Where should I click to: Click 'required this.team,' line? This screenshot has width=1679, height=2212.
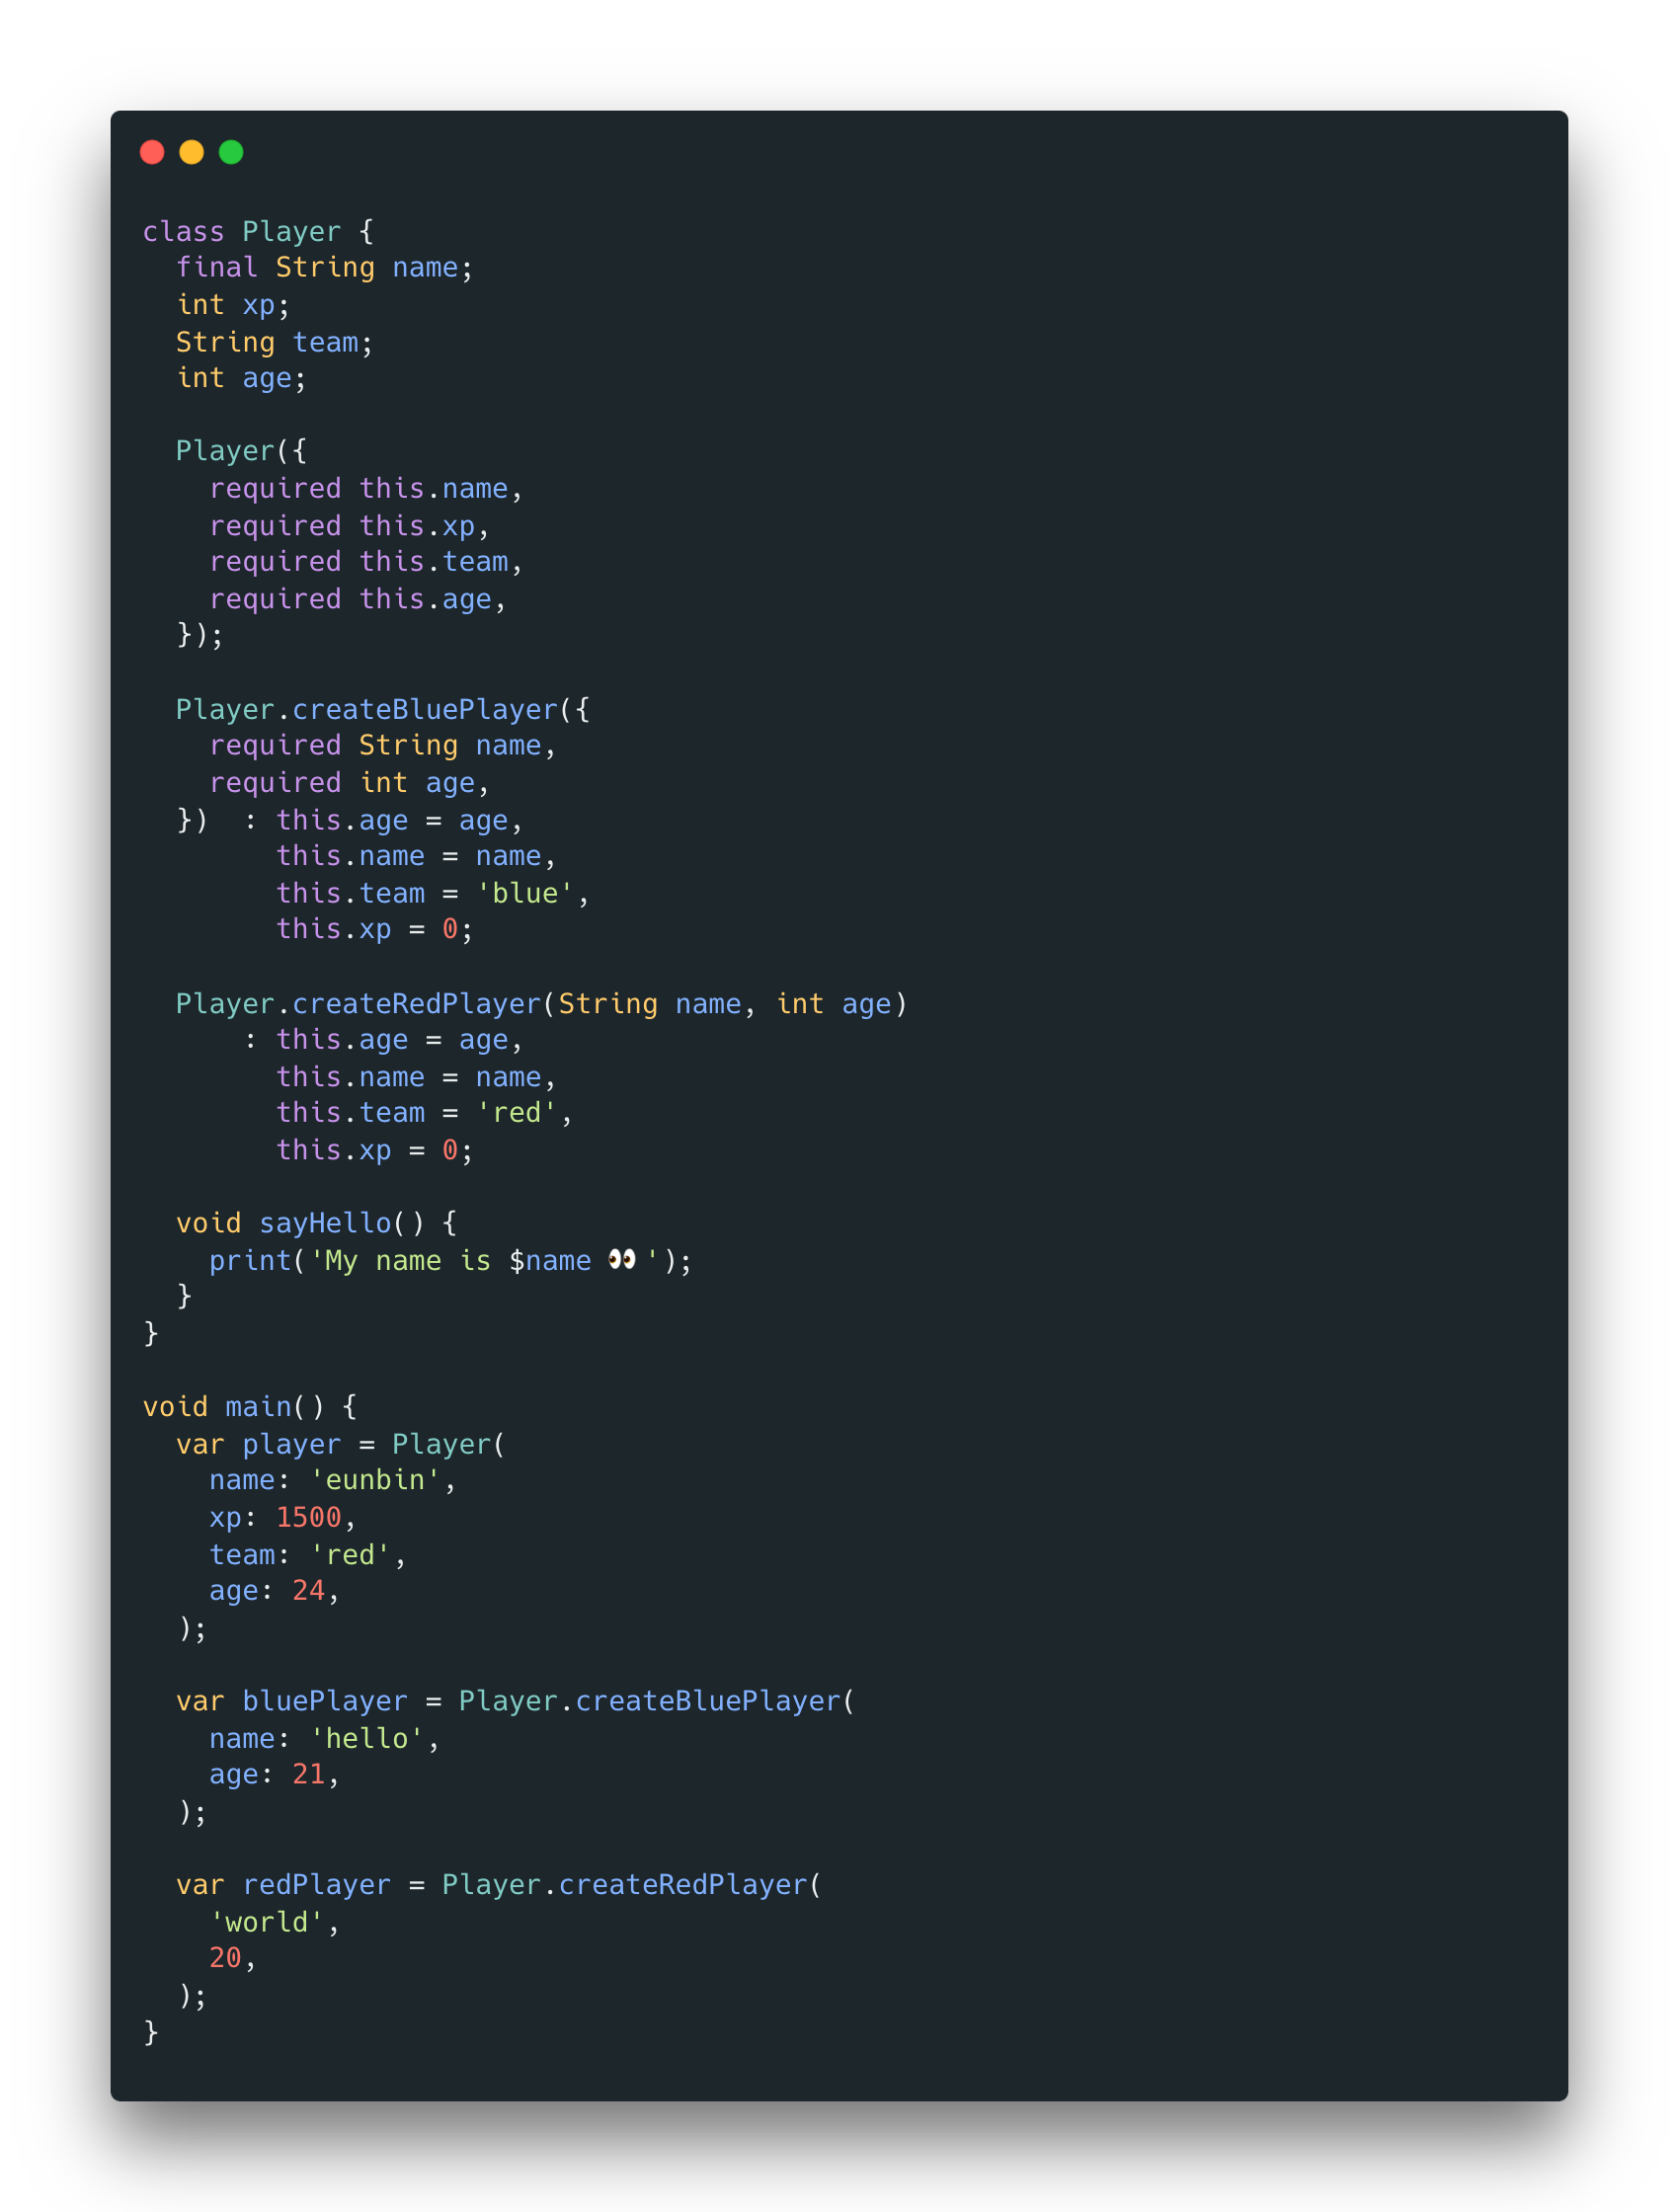tap(366, 562)
